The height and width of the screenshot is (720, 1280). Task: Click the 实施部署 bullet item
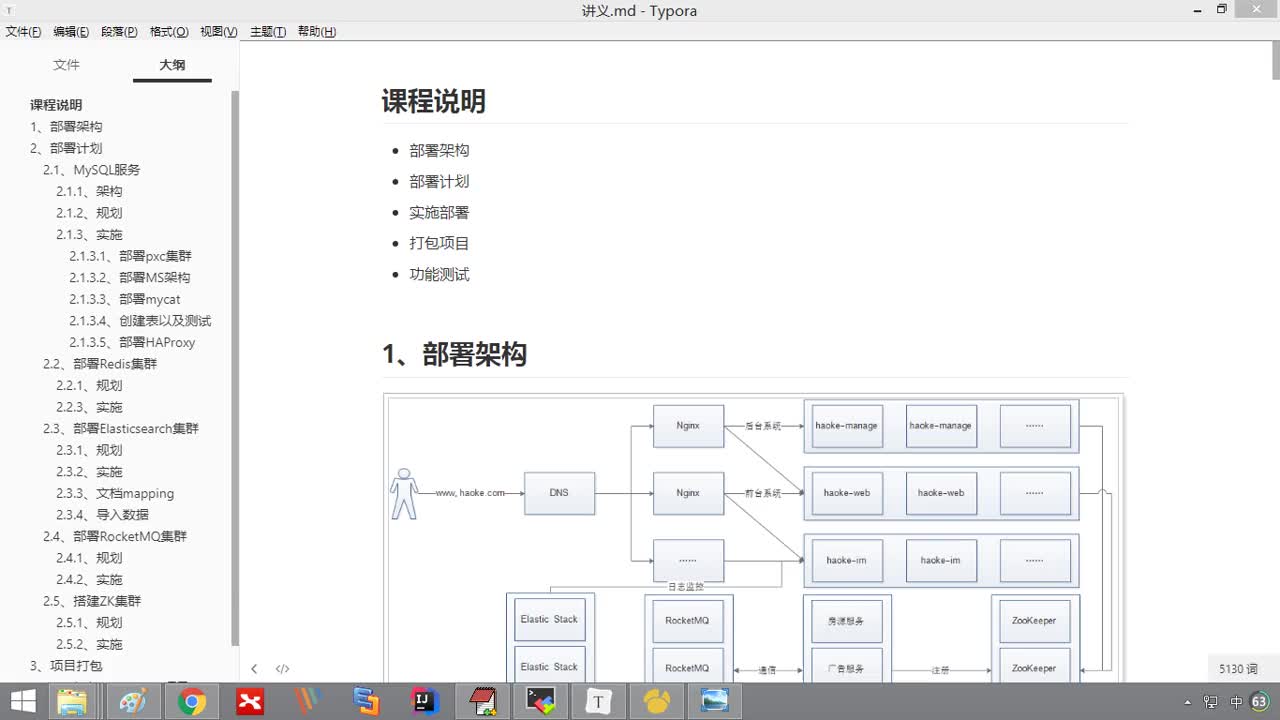439,212
